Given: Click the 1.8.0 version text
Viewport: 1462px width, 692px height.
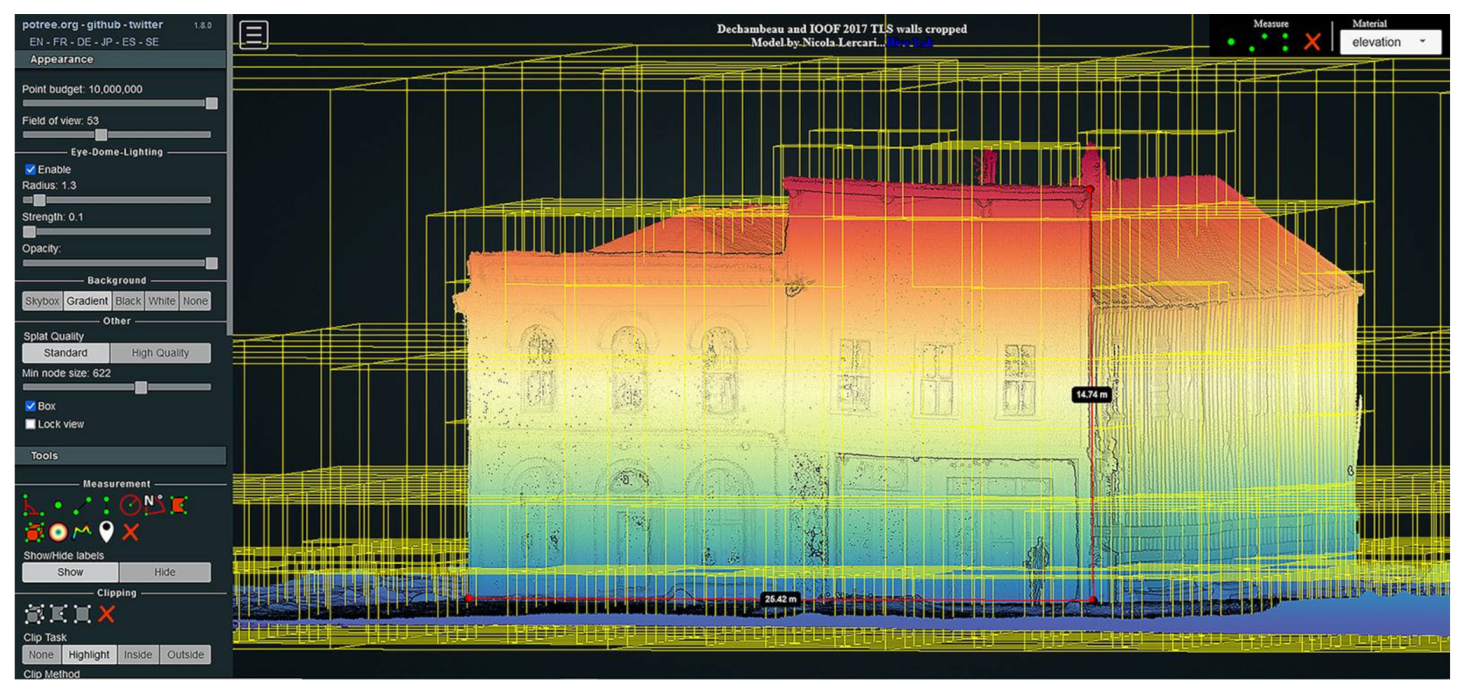Looking at the screenshot, I should pyautogui.click(x=201, y=25).
